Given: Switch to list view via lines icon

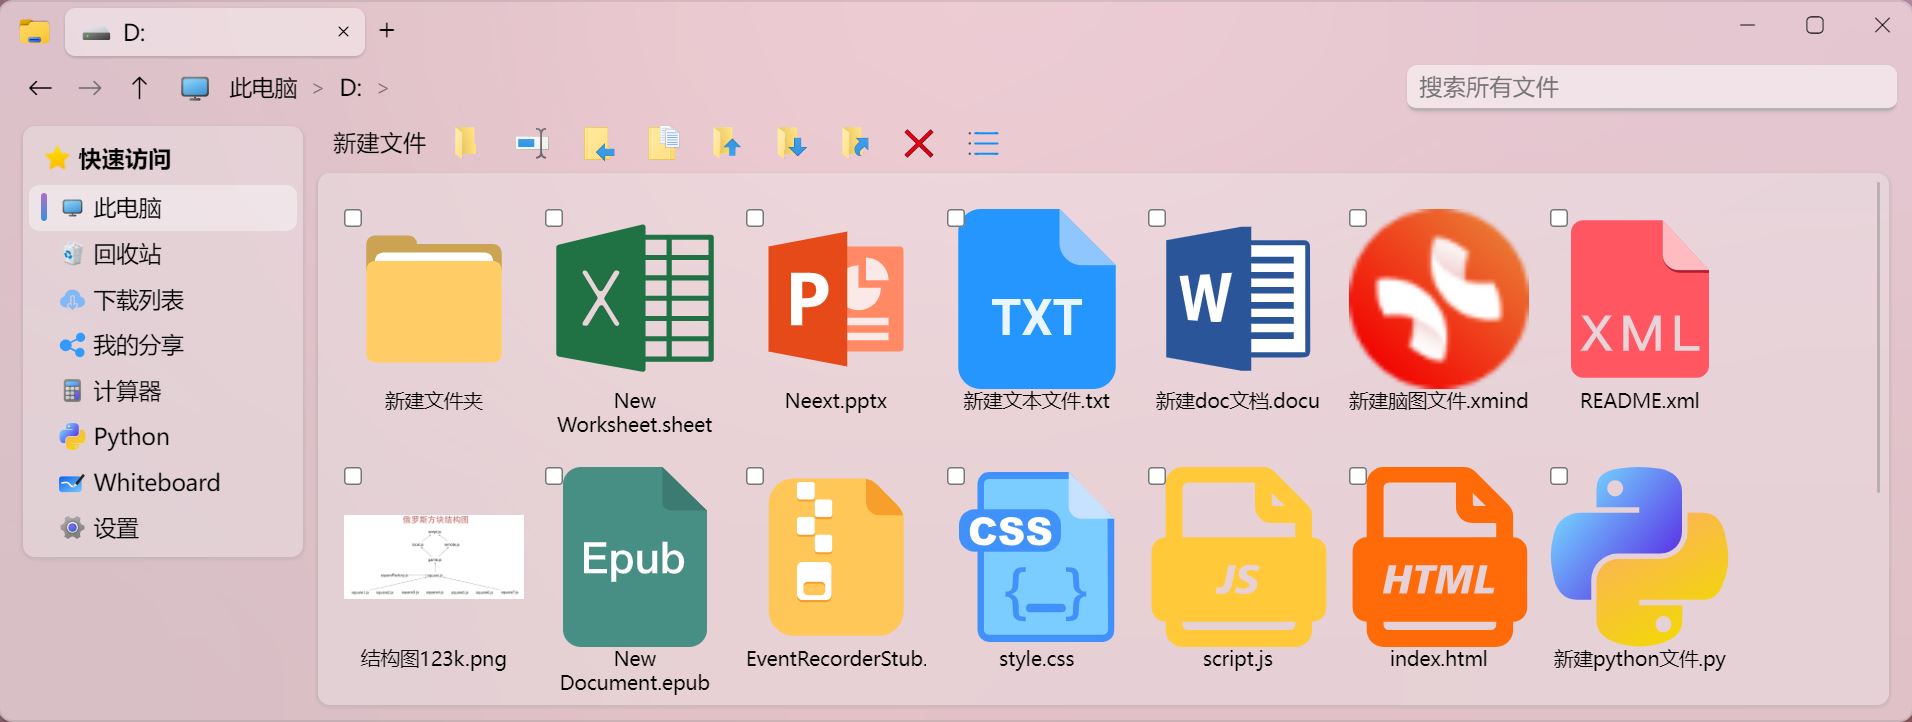Looking at the screenshot, I should coord(983,144).
